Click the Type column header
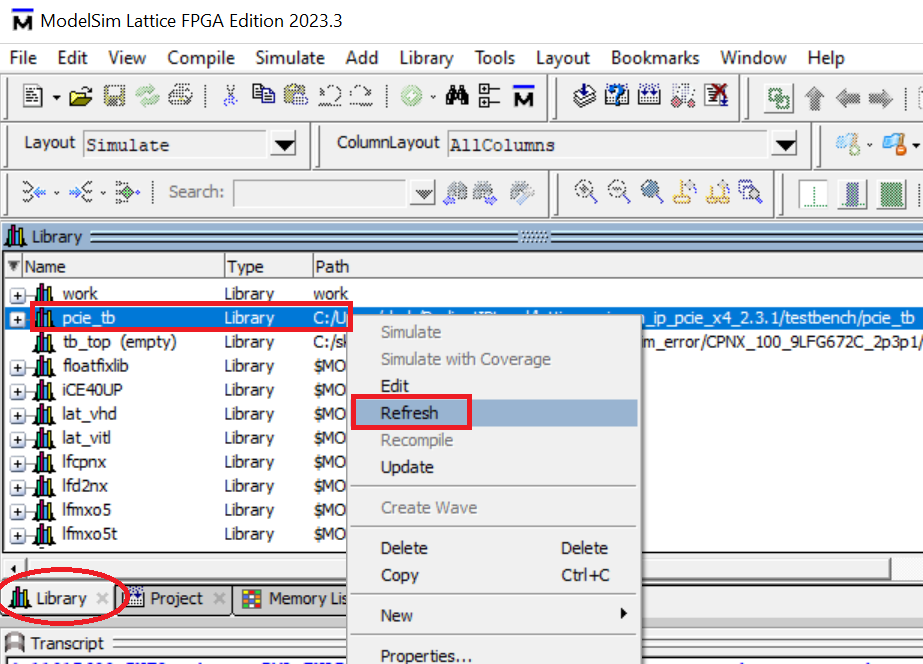 point(268,267)
